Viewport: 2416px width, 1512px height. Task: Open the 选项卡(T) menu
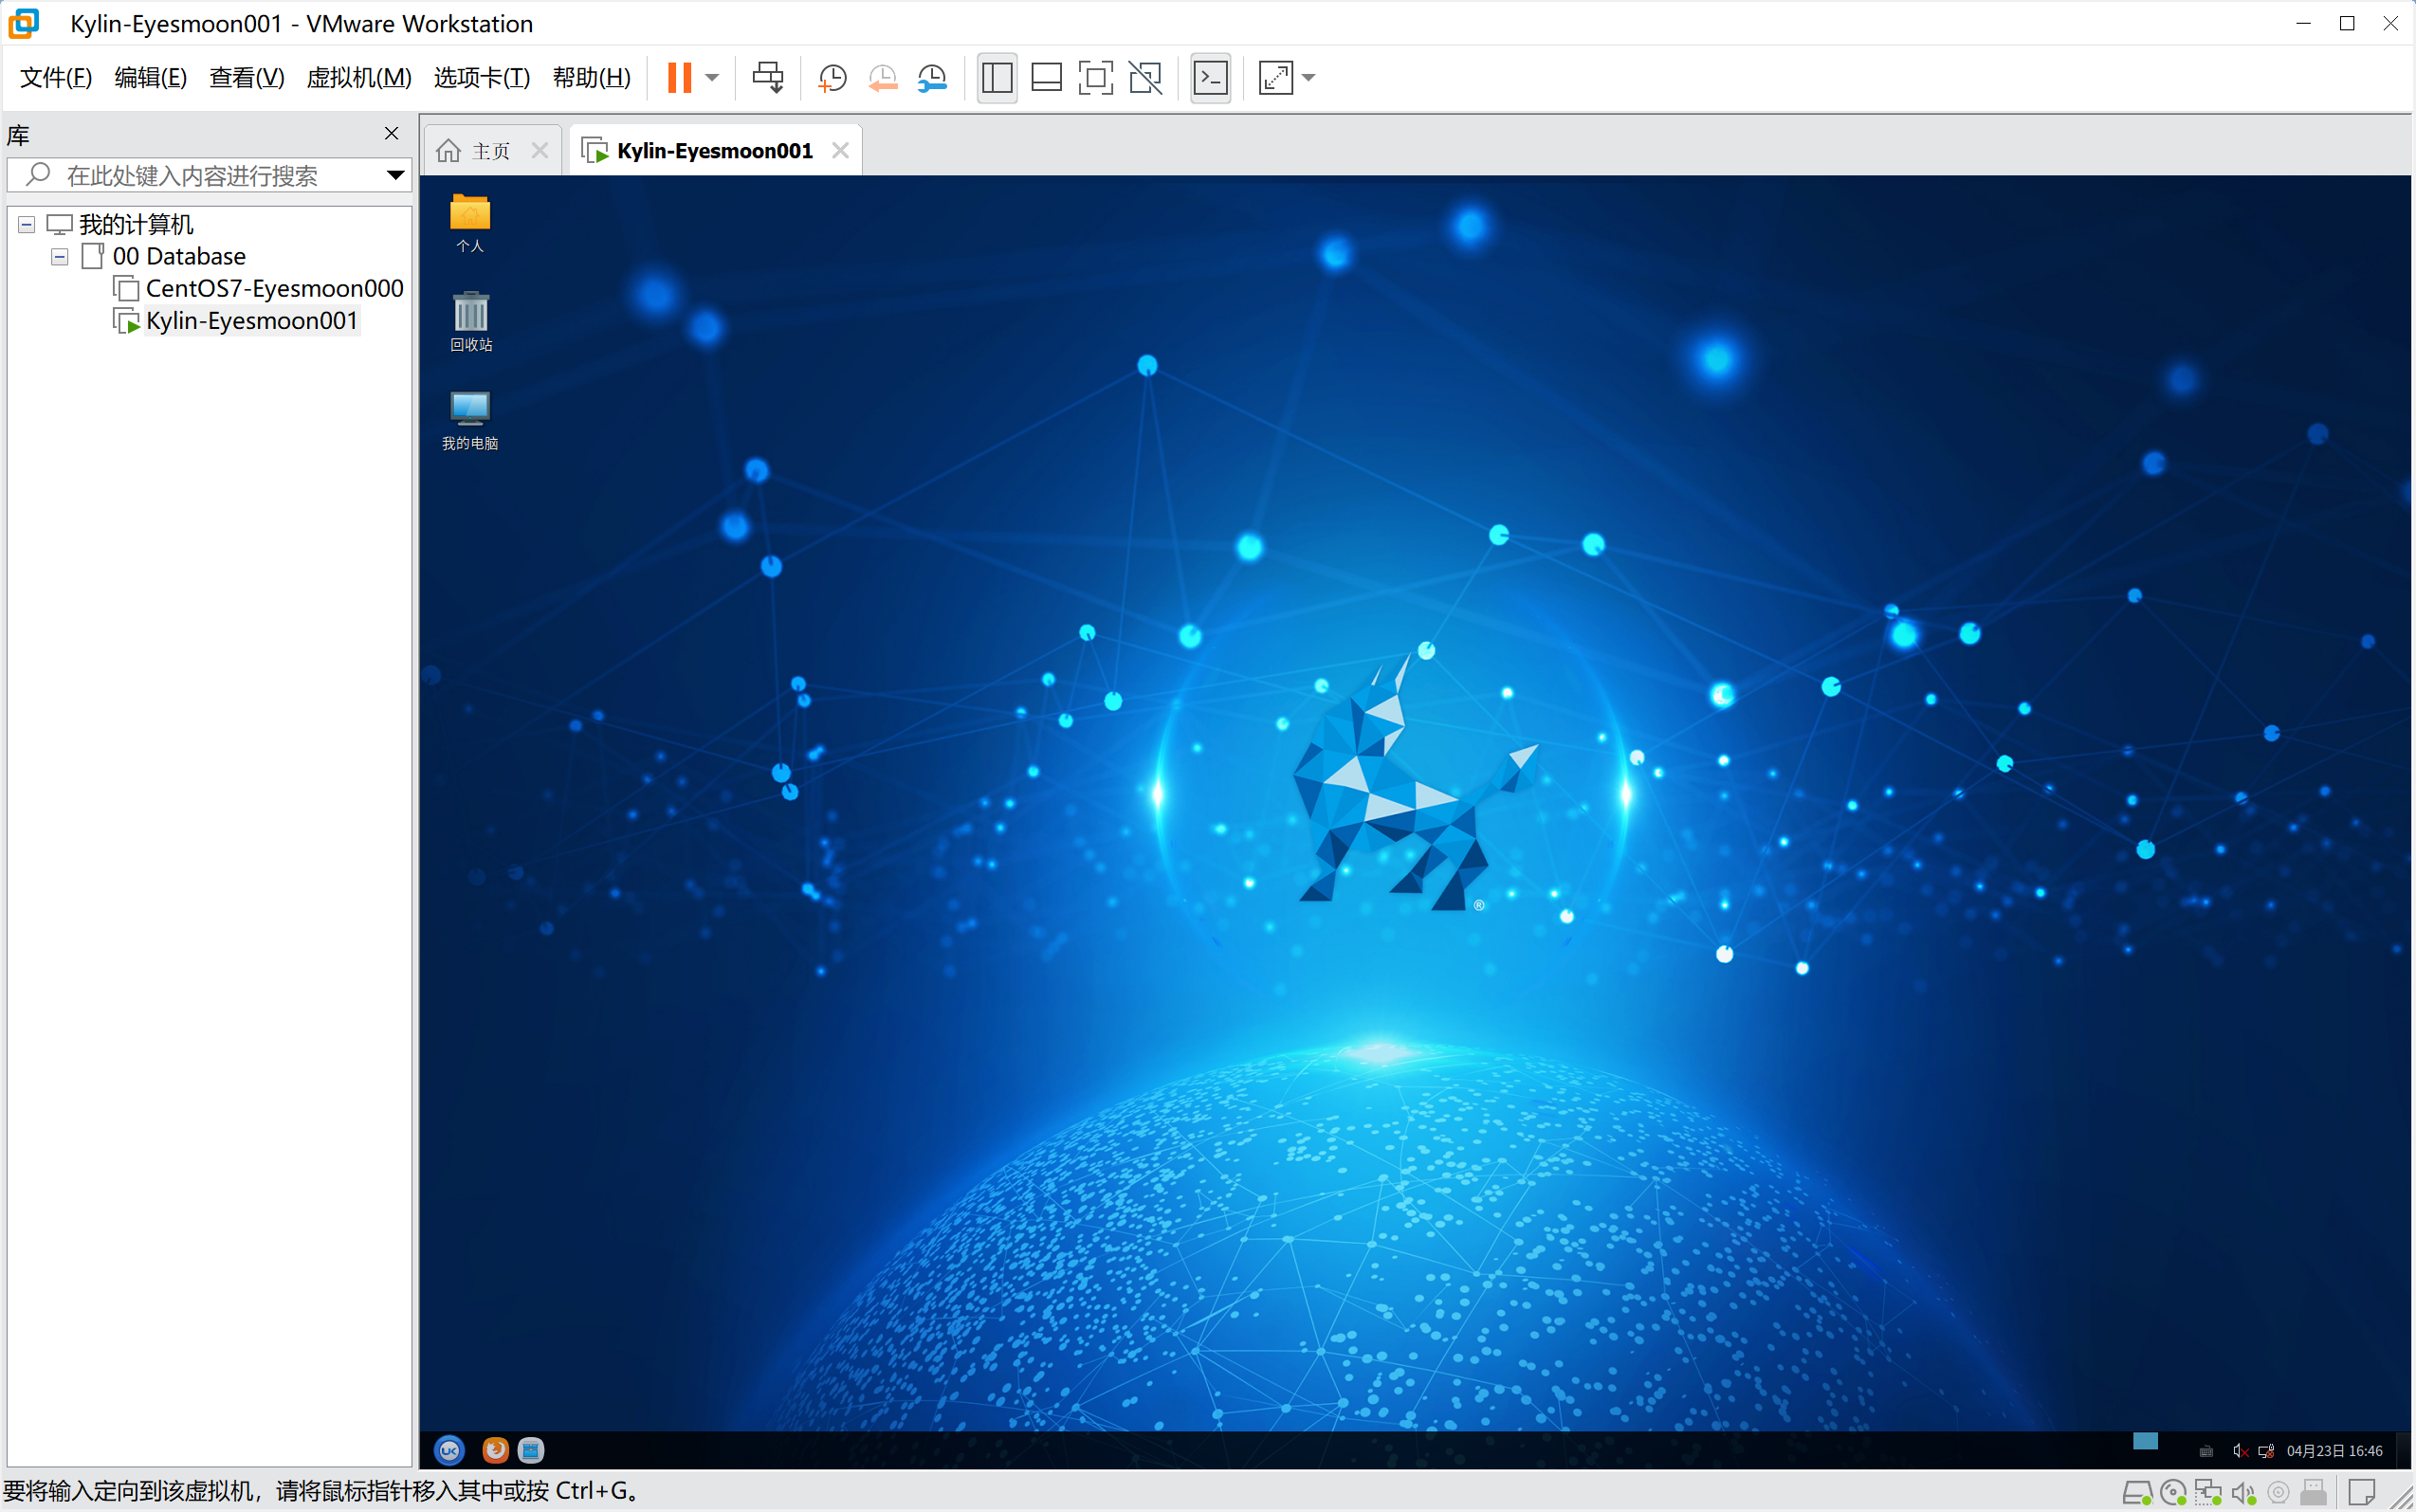click(482, 78)
